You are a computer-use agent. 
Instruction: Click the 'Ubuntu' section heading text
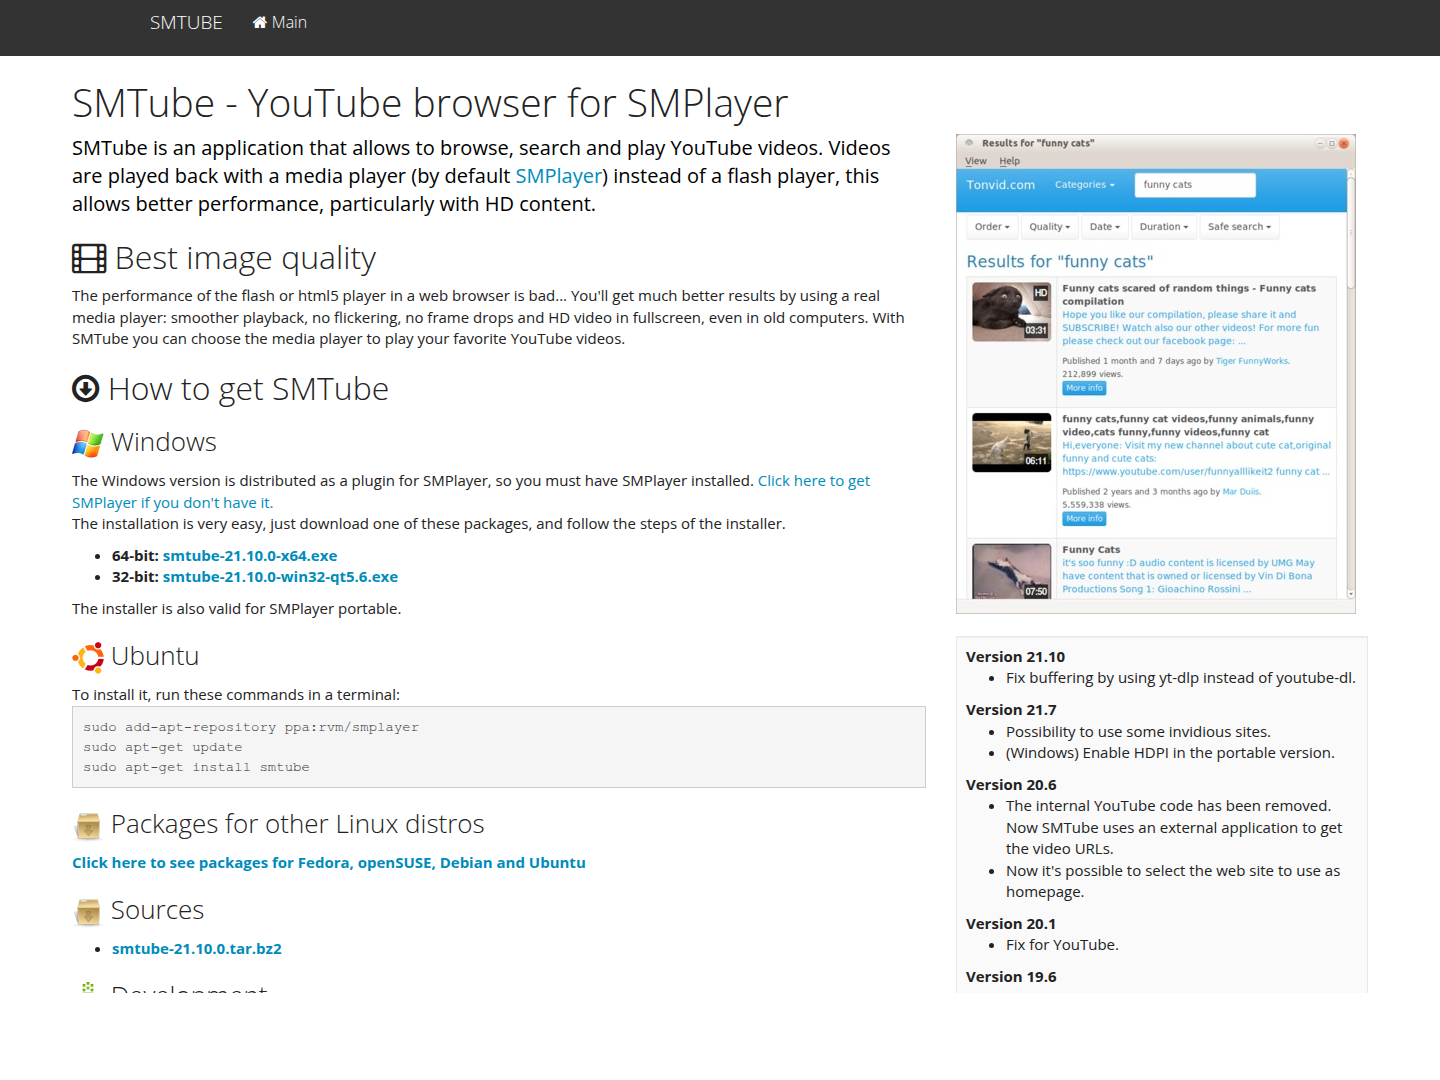tap(155, 656)
